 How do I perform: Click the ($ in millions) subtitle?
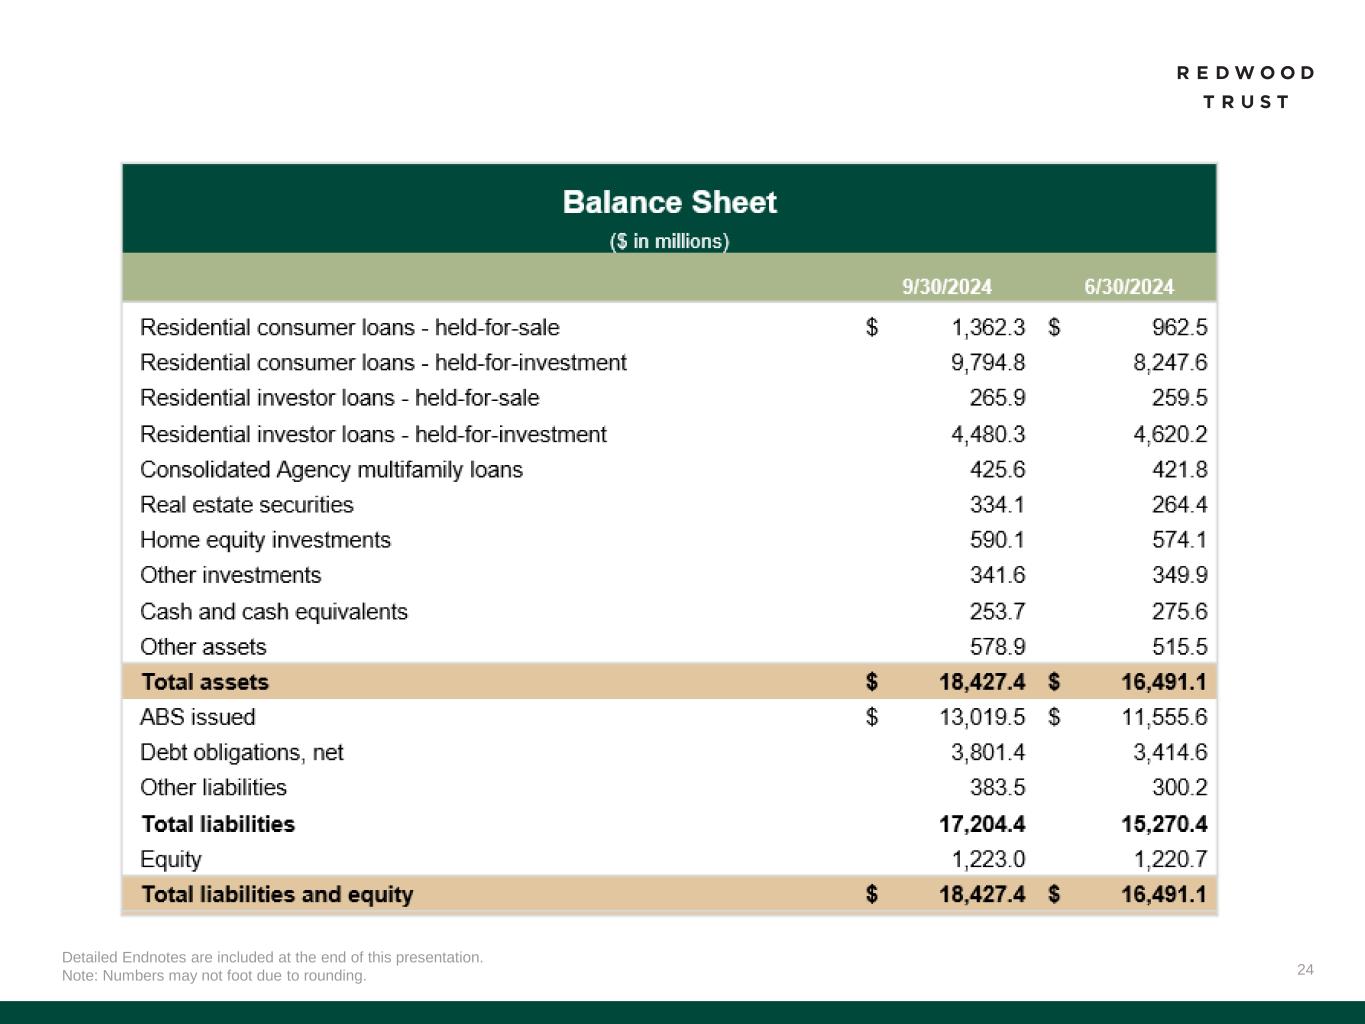(669, 241)
